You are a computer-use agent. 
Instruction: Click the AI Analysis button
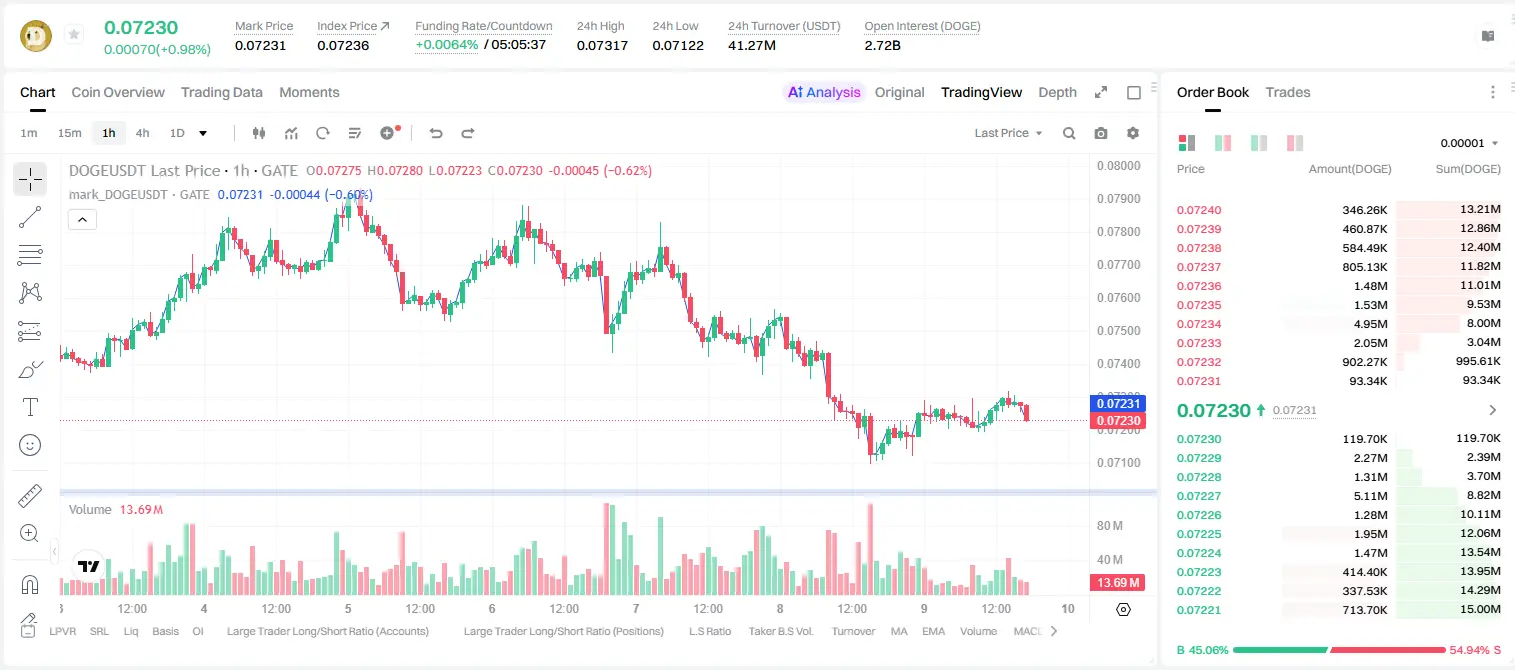[824, 92]
